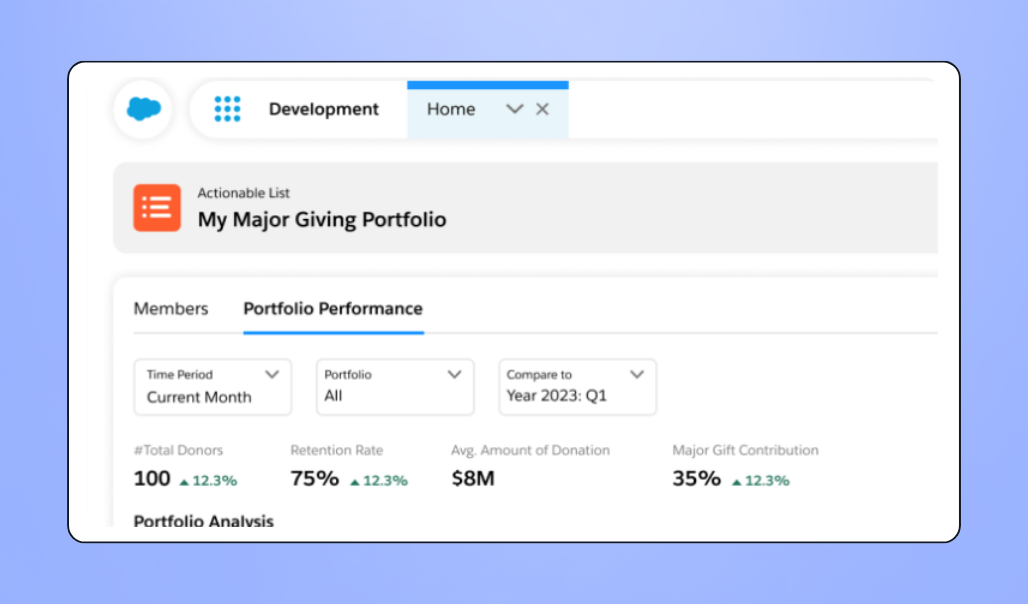Open the Compare to dropdown
This screenshot has width=1028, height=604.
578,387
